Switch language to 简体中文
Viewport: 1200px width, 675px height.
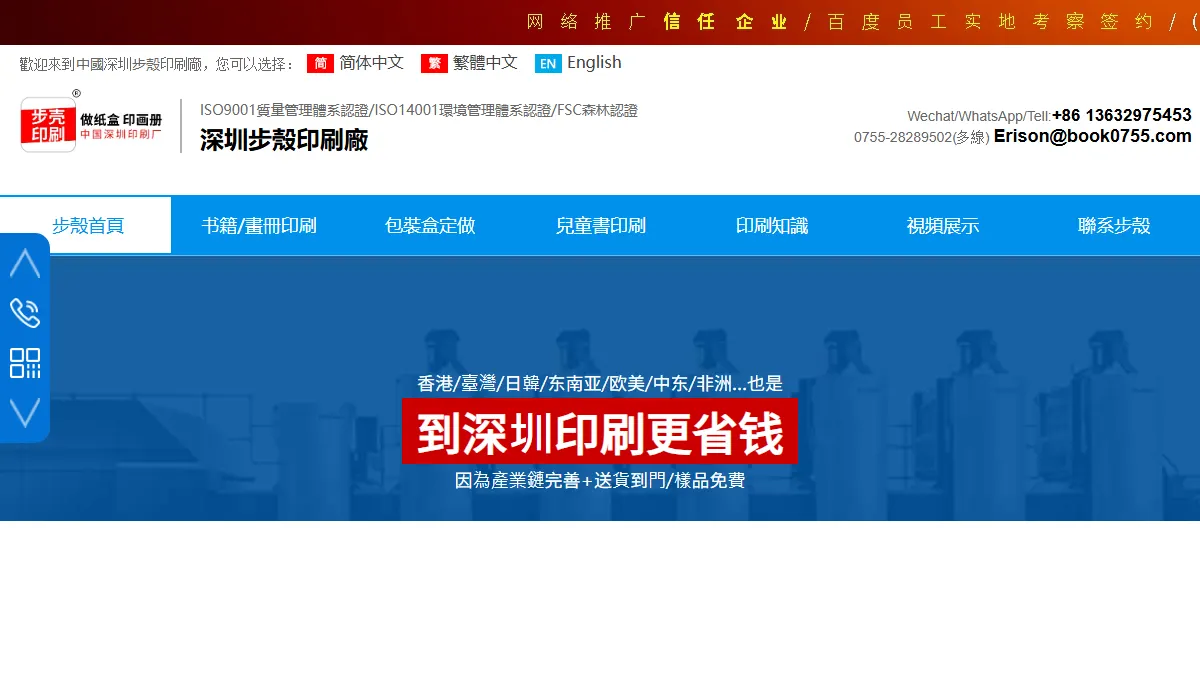pyautogui.click(x=371, y=62)
